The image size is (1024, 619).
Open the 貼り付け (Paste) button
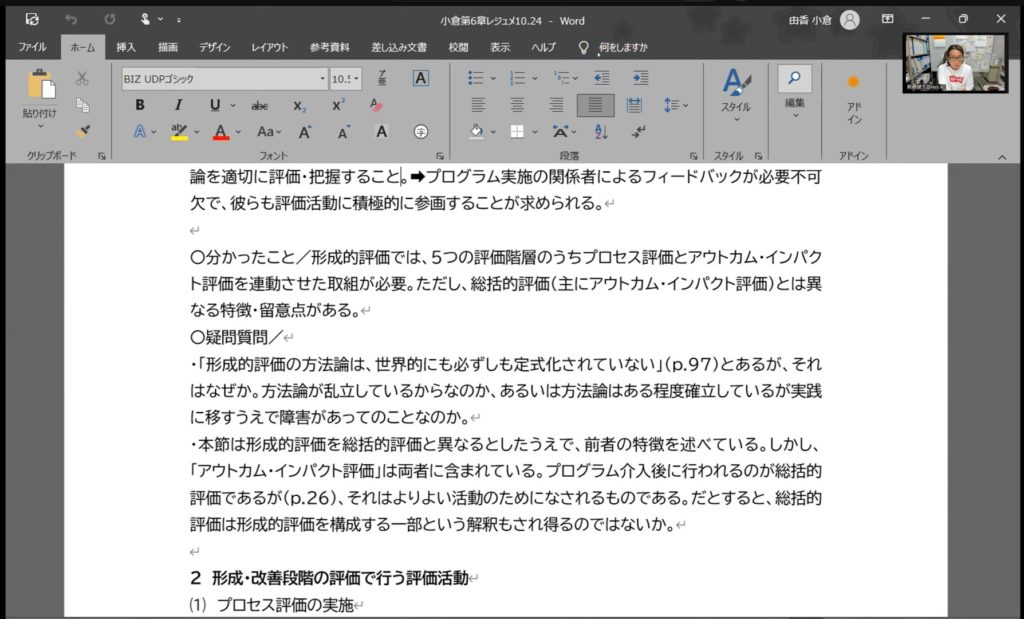41,90
